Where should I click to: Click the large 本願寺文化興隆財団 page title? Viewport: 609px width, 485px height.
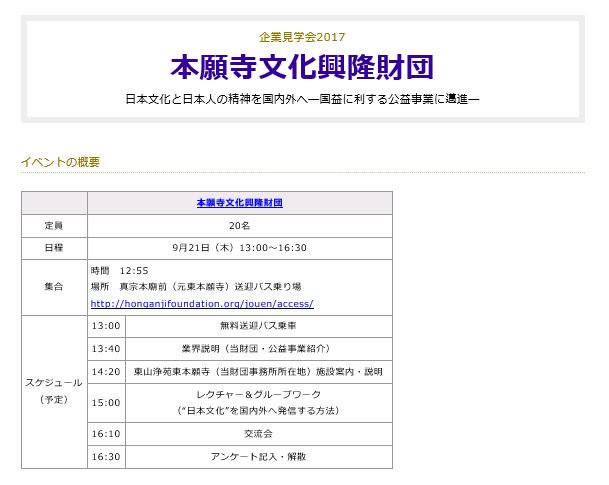[302, 67]
